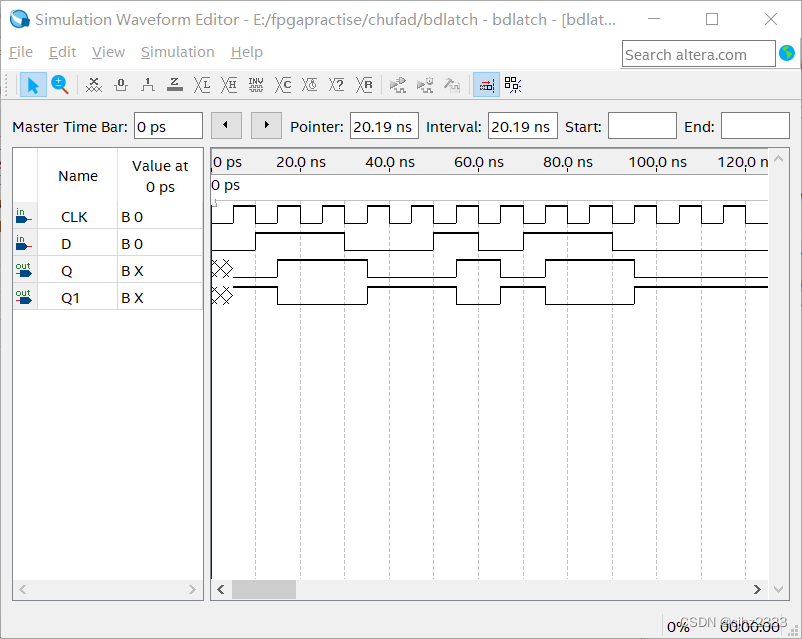Image resolution: width=802 pixels, height=639 pixels.
Task: Generate ModelSim testbench script icon
Action: point(452,85)
